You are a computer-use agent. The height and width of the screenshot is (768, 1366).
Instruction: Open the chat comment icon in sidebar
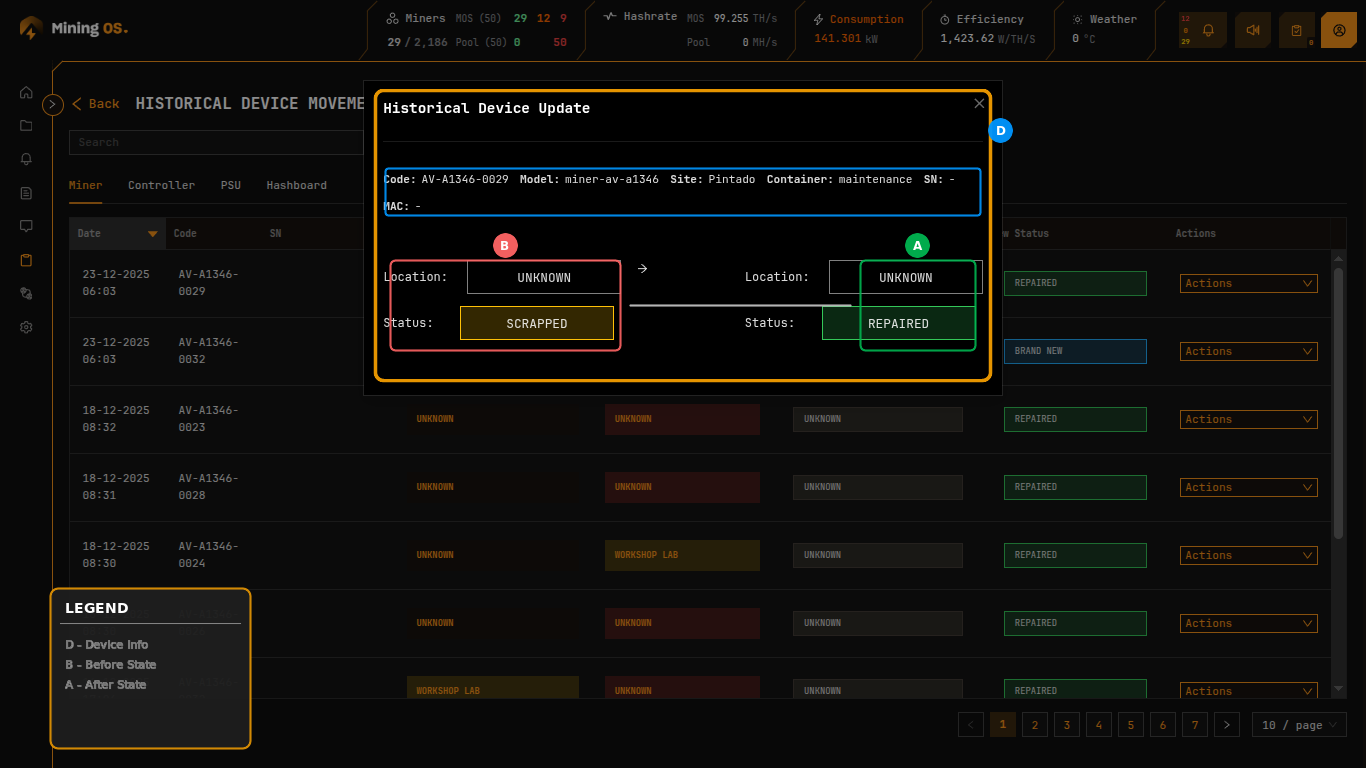[x=26, y=226]
